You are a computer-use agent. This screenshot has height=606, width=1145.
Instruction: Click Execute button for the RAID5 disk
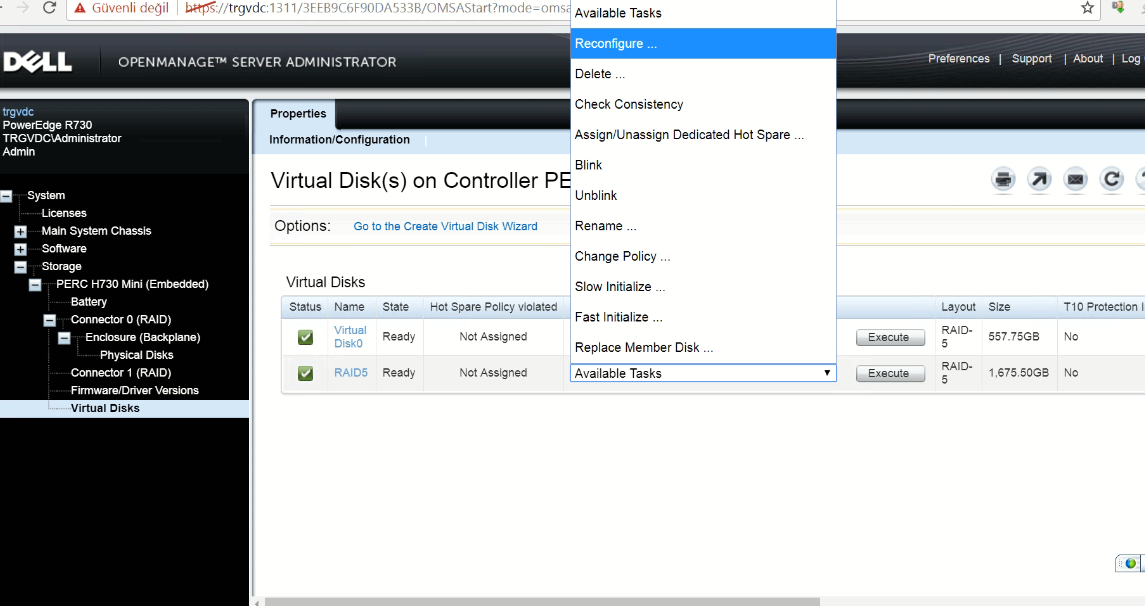[x=889, y=373]
